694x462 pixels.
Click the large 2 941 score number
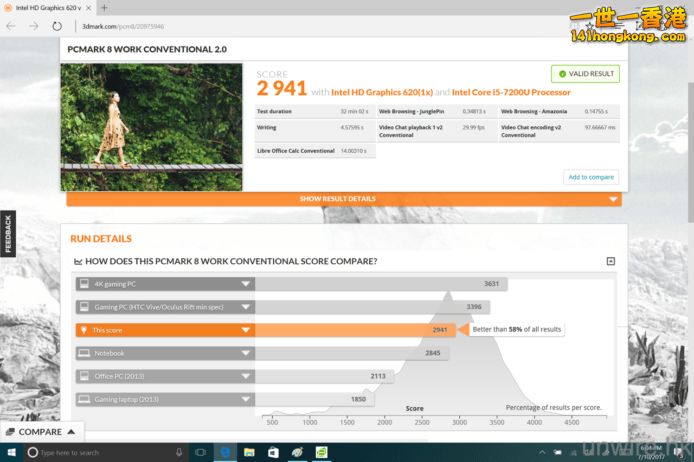(x=281, y=89)
